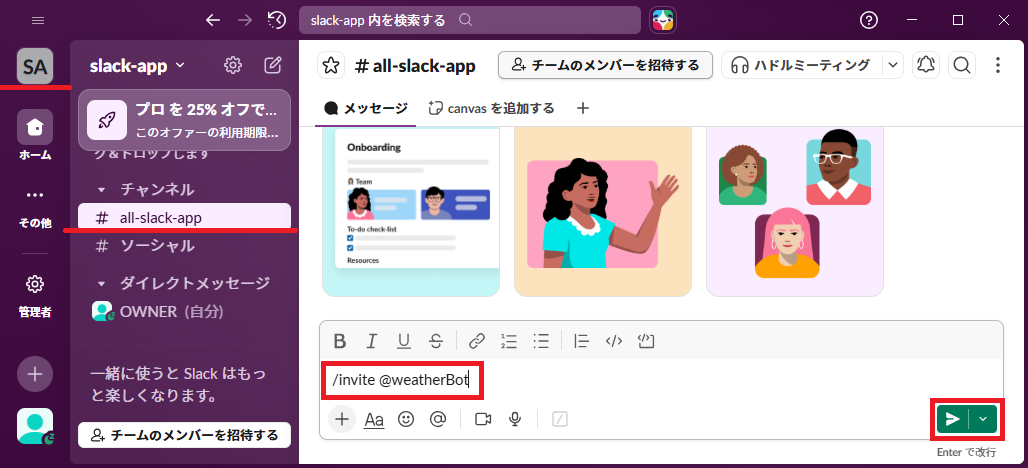Screen dimensions: 1028x468
Task: Select the all-slack-app channel in sidebar
Action: pyautogui.click(x=184, y=217)
